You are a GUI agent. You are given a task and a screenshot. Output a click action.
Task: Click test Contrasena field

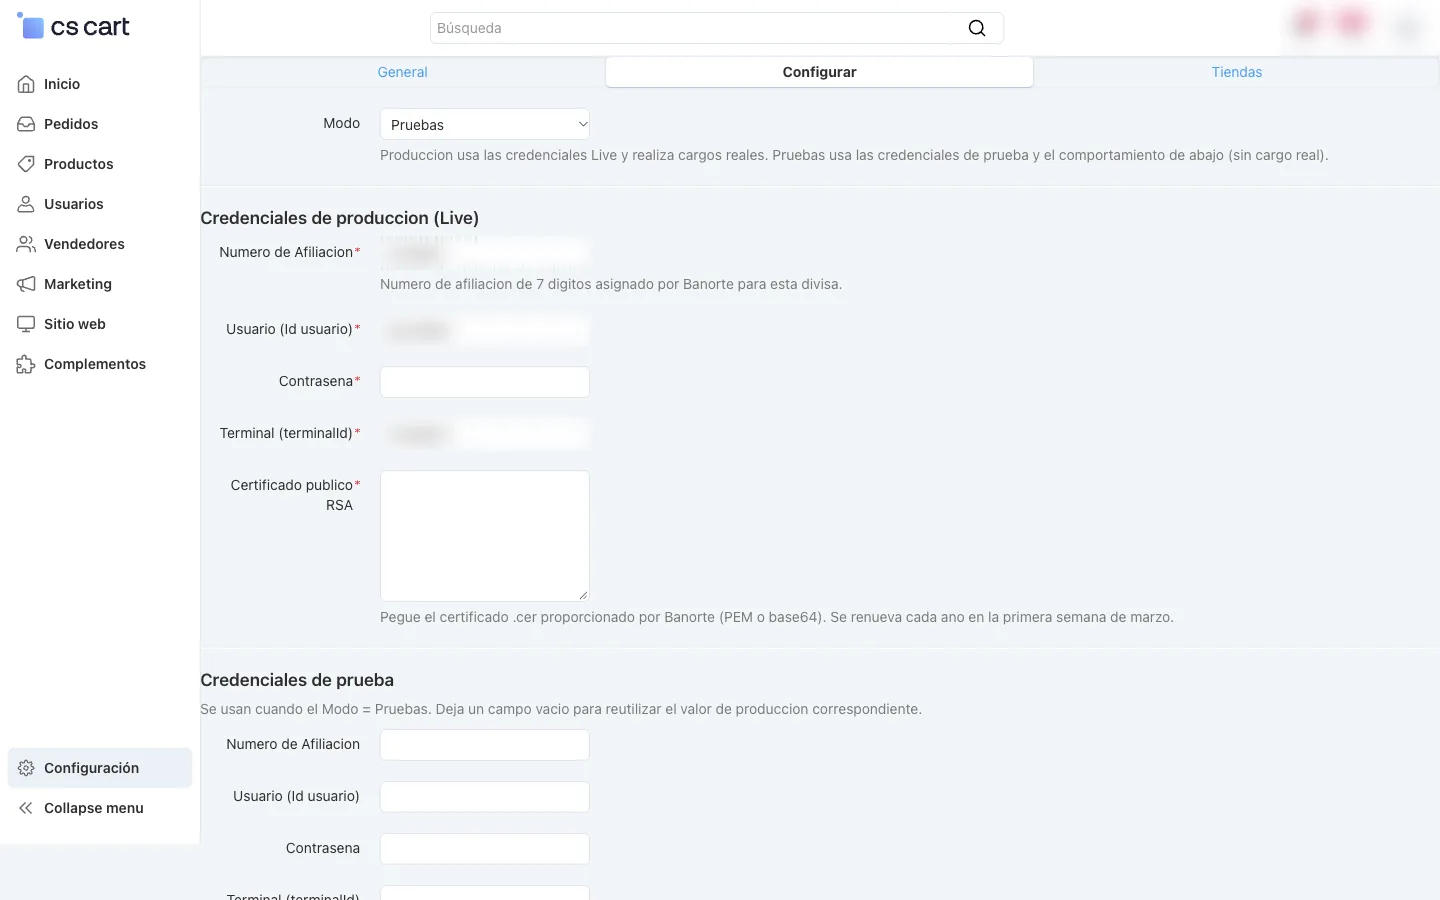point(485,849)
